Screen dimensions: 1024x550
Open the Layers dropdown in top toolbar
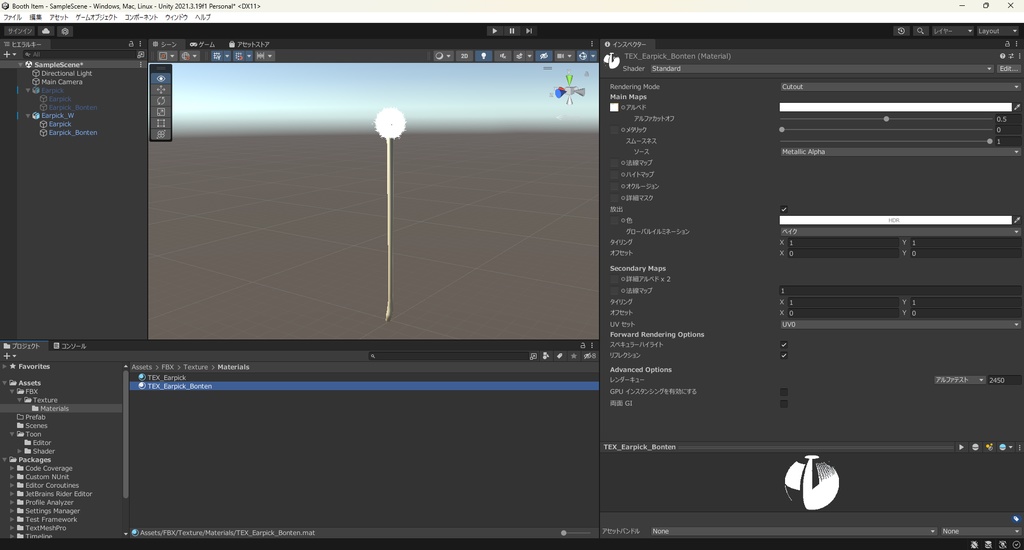[952, 31]
